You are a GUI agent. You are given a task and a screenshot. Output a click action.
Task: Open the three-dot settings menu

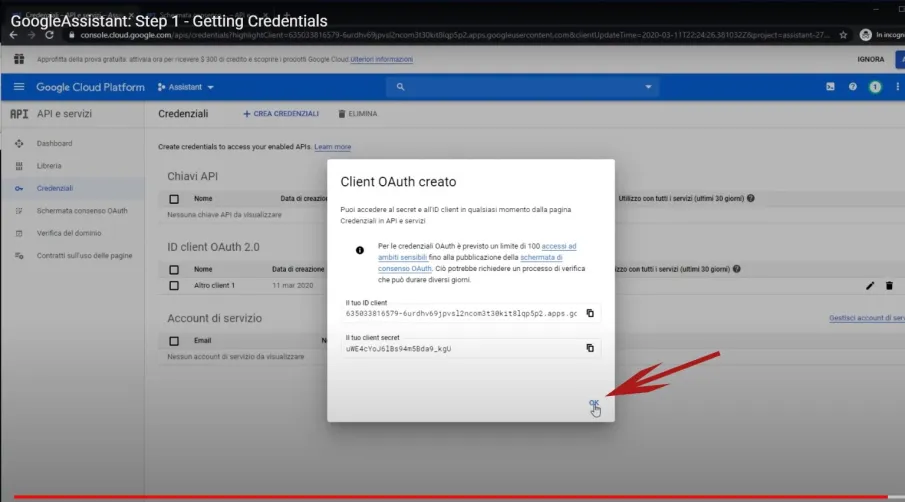coord(897,87)
